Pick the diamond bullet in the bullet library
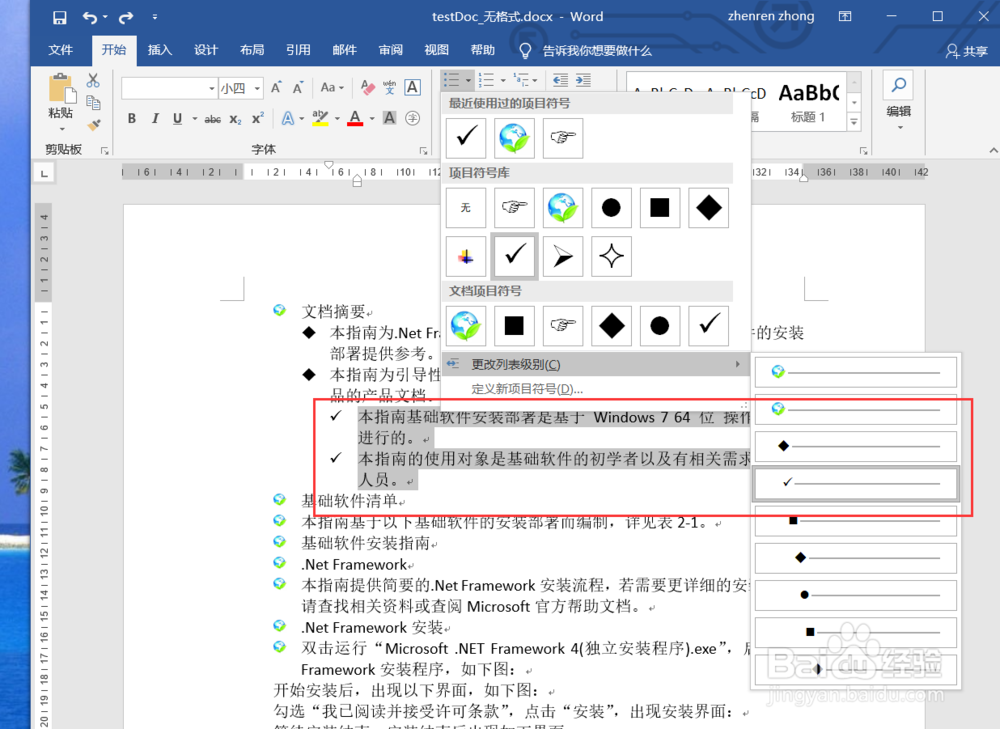The width and height of the screenshot is (1000, 729). 708,207
